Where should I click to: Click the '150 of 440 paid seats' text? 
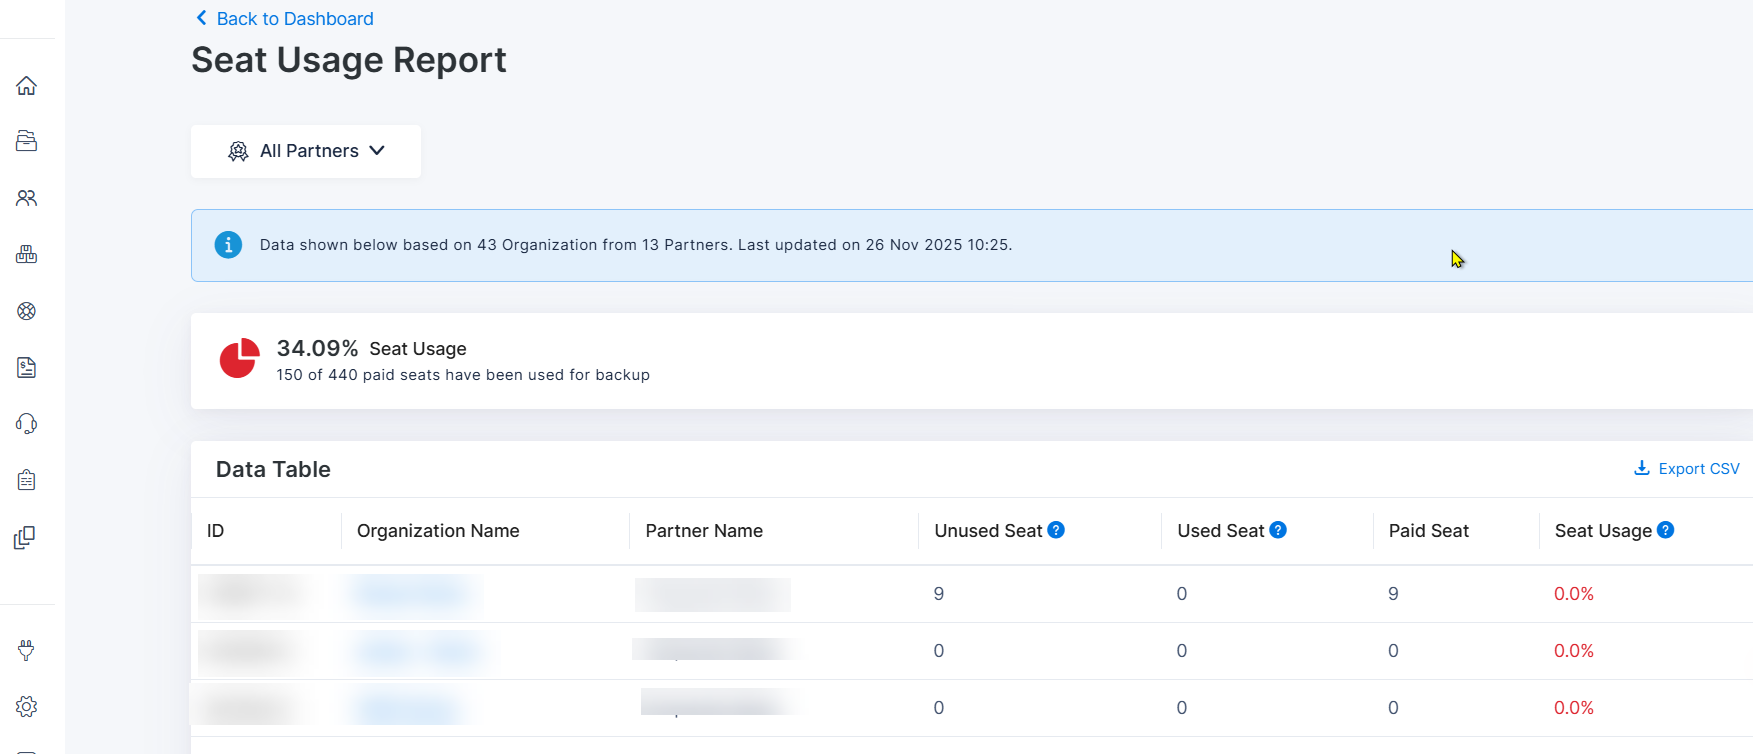pos(463,375)
